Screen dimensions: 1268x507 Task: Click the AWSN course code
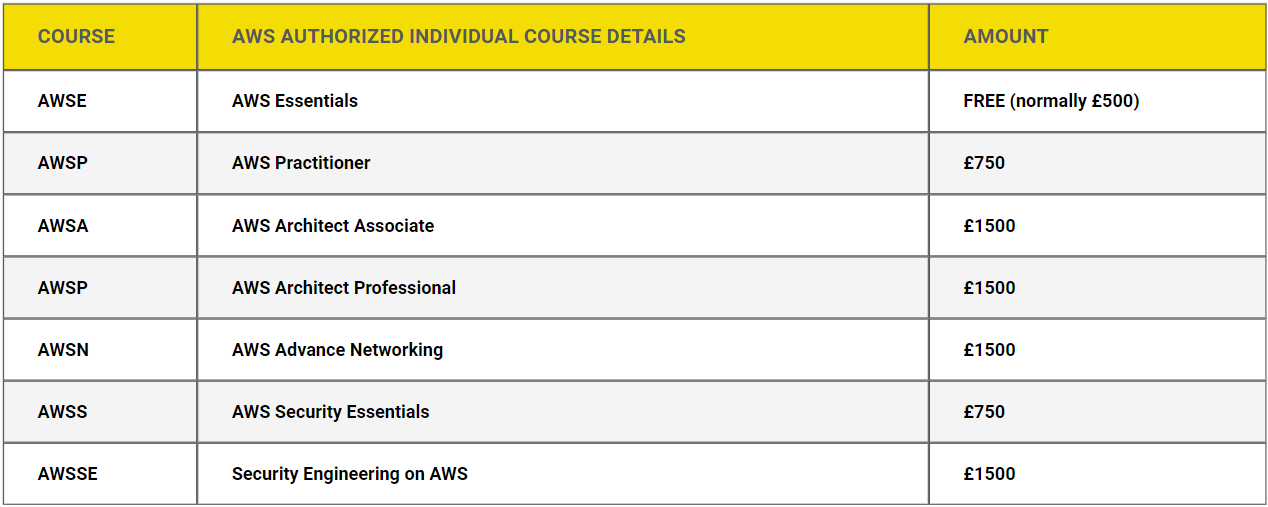(64, 350)
